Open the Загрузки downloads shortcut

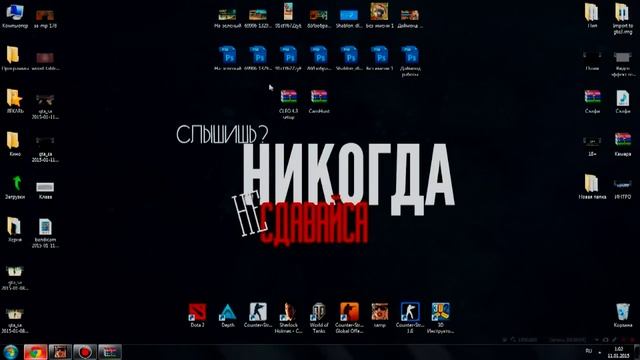pos(15,187)
